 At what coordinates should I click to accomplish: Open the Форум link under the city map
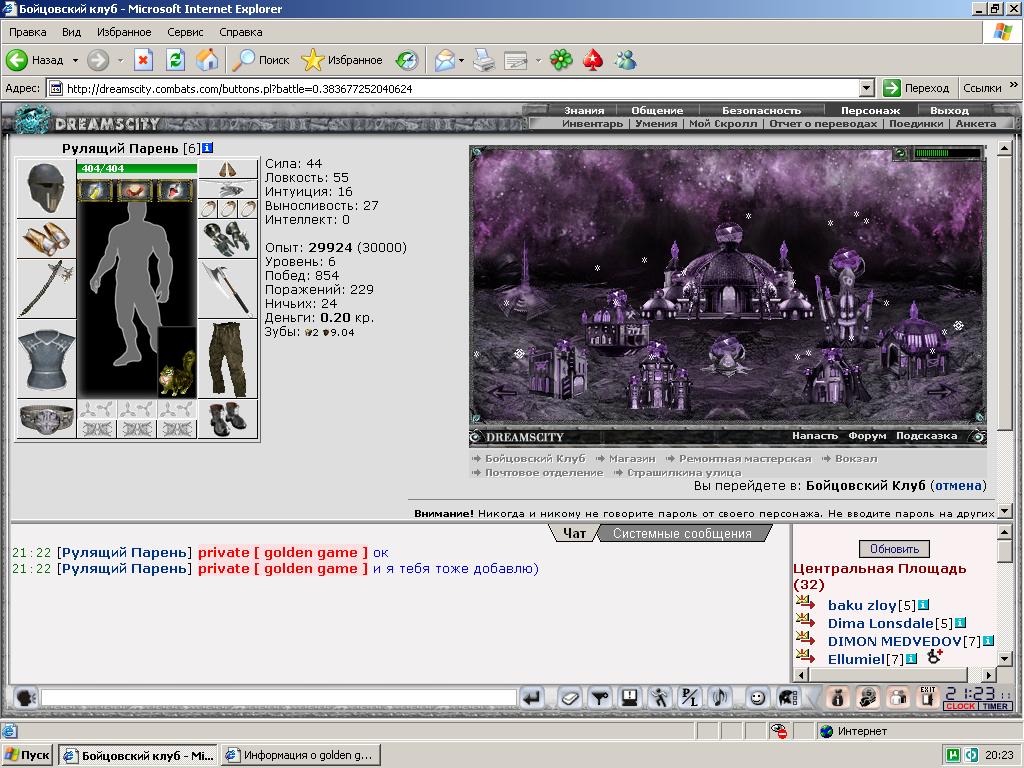(x=867, y=436)
